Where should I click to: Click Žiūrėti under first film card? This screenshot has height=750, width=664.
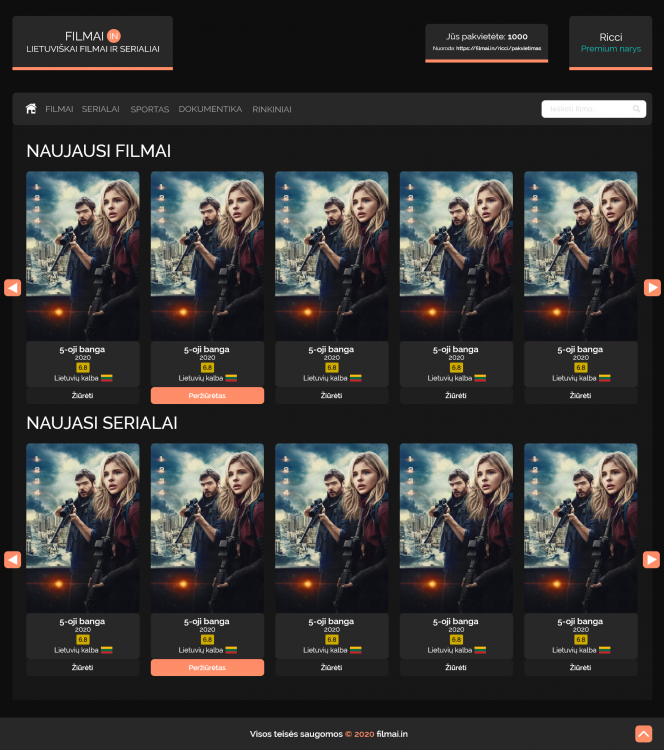pyautogui.click(x=83, y=396)
